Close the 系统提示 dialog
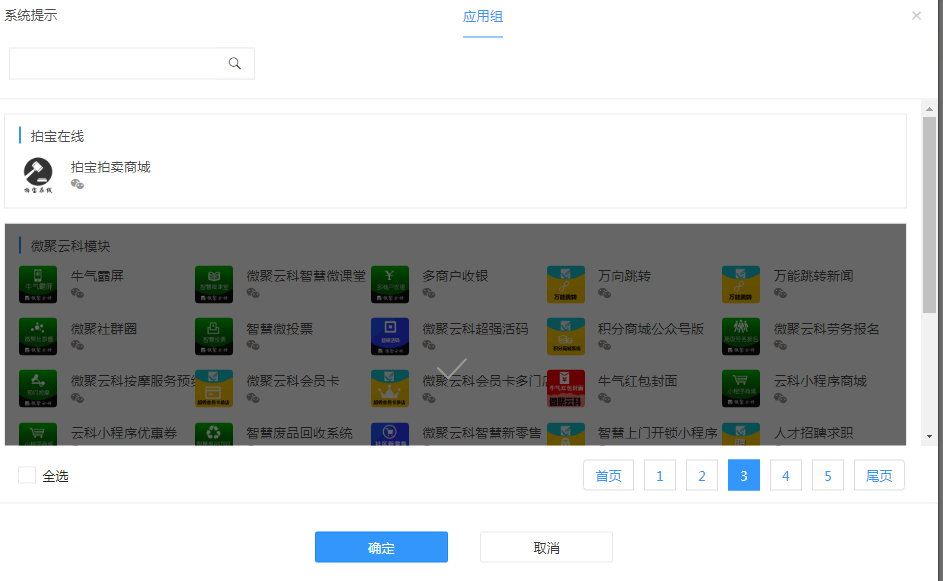Screen dimensions: 943x581 tap(916, 16)
